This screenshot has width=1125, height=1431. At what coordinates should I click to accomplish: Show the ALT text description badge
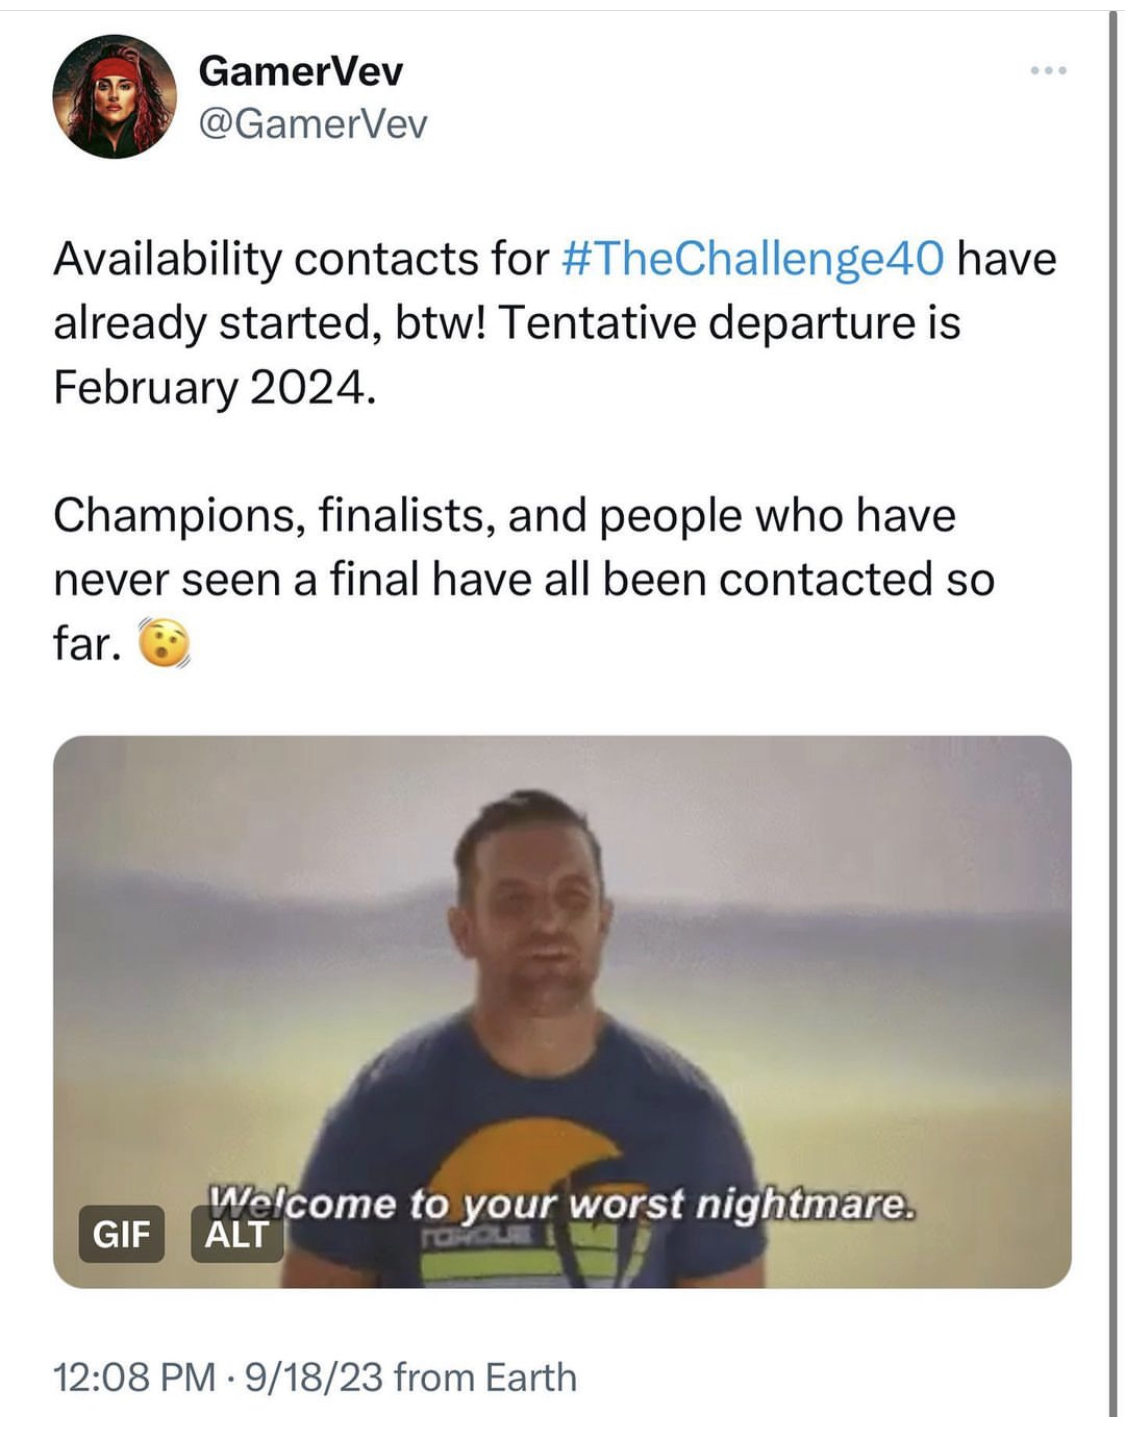[x=237, y=1234]
